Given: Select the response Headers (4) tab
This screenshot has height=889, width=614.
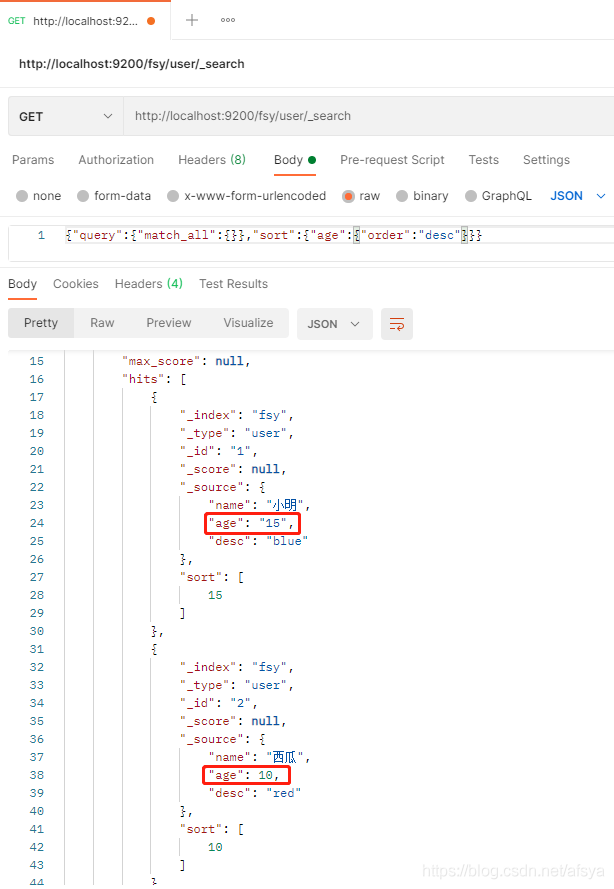Looking at the screenshot, I should point(149,284).
